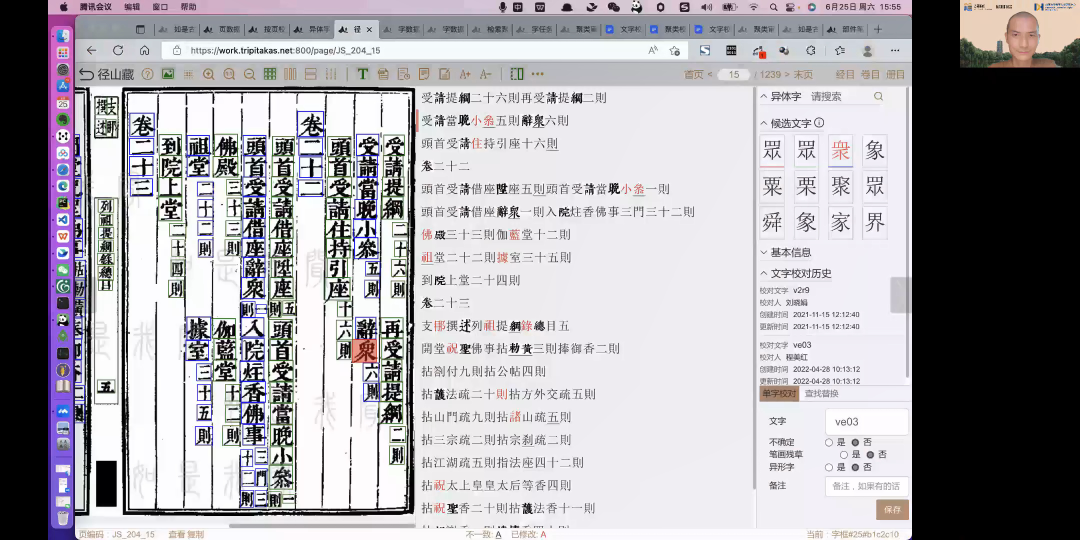Select 是 for 不确定
Screen dimensions: 1080x540
click(829, 442)
